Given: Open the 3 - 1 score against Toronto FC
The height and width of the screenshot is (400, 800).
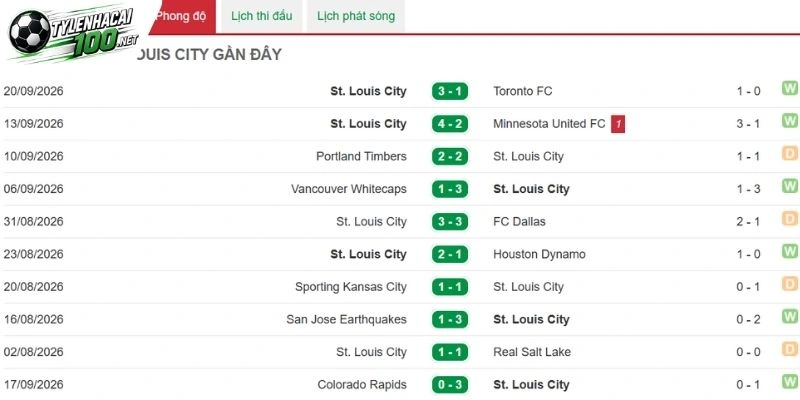Looking at the screenshot, I should coord(449,91).
